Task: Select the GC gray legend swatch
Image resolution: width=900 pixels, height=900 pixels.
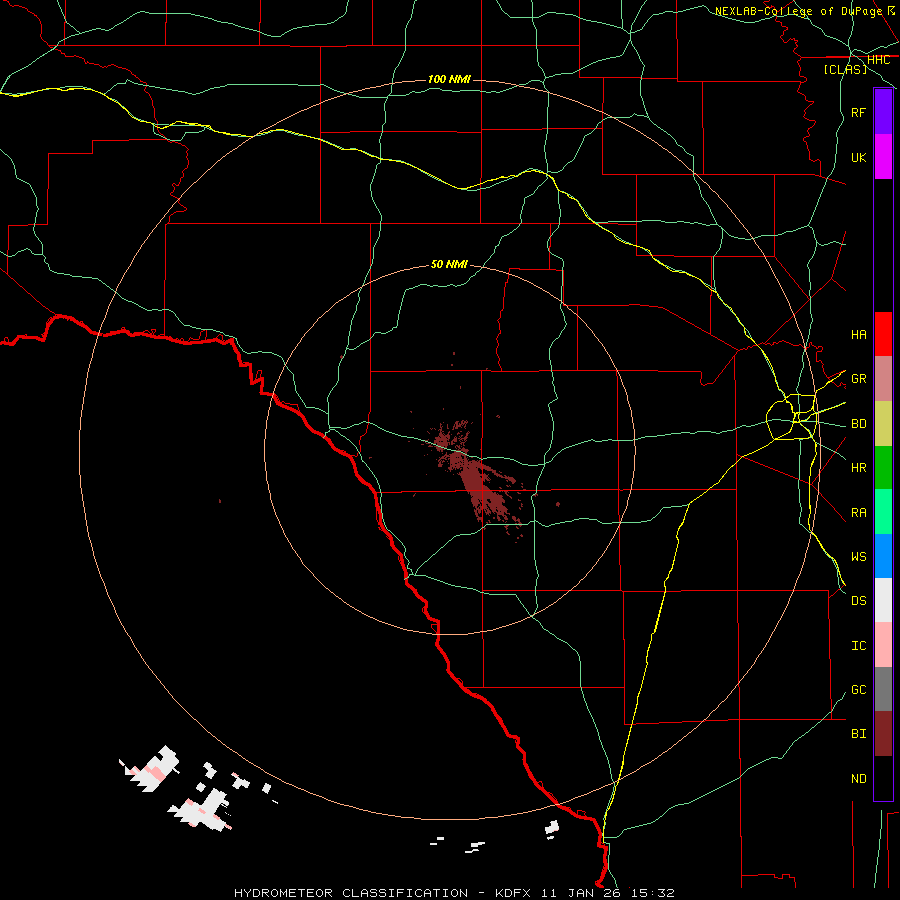Action: [883, 689]
